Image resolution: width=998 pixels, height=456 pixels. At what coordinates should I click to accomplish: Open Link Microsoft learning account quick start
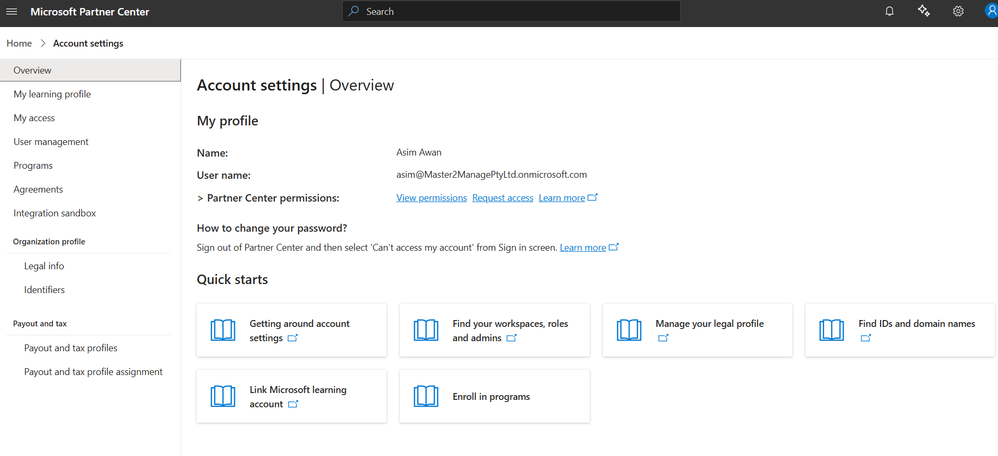point(292,396)
